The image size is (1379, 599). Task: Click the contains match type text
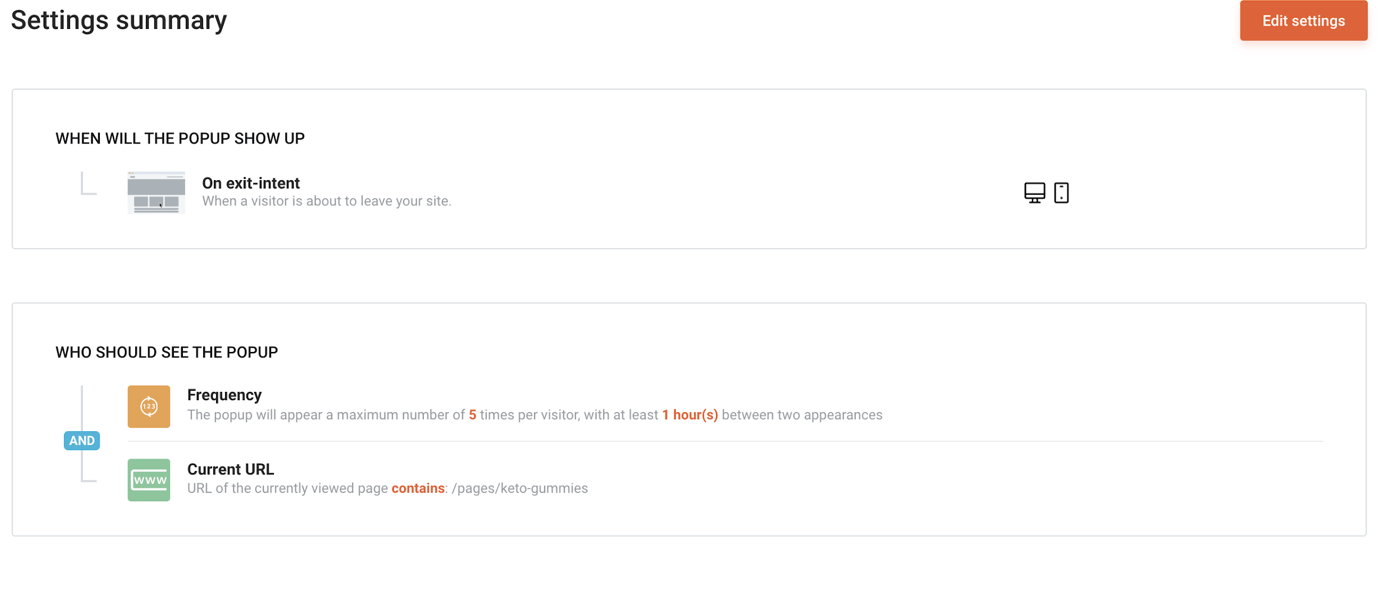click(418, 488)
